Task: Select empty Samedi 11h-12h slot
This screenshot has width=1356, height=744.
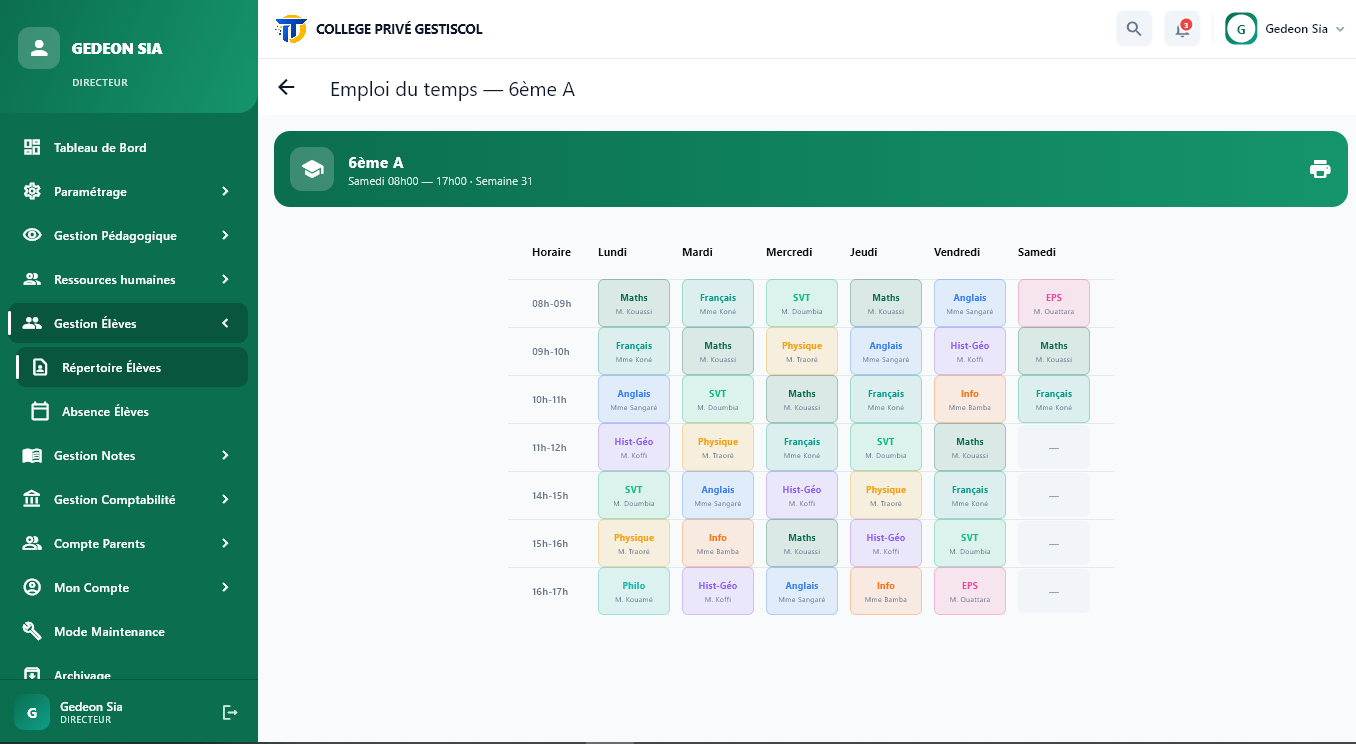Action: 1054,447
